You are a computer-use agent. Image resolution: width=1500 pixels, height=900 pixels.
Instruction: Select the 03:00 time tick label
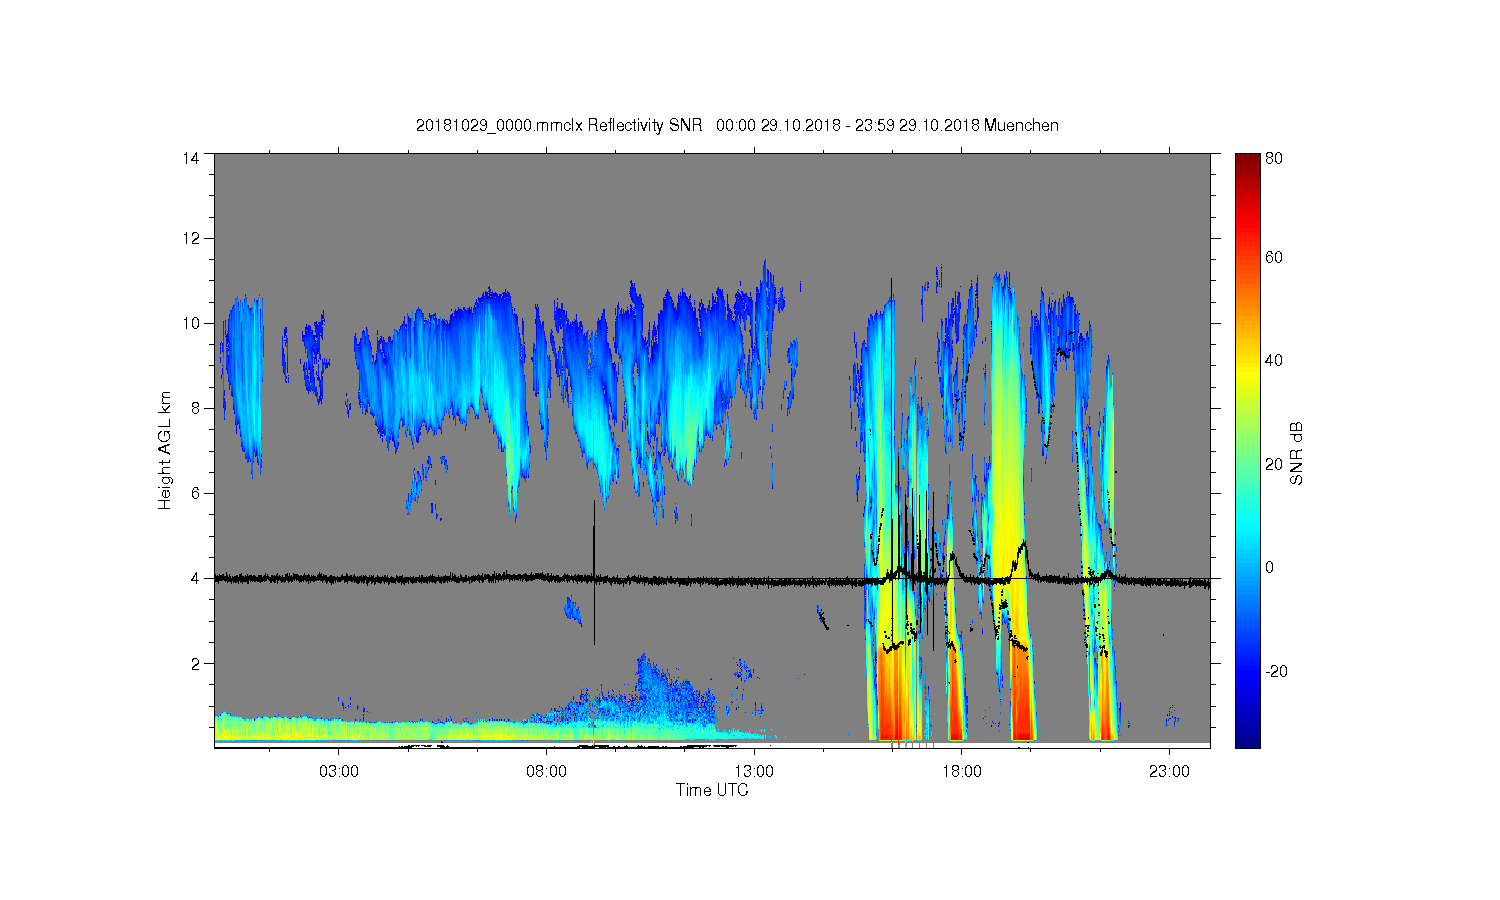339,772
